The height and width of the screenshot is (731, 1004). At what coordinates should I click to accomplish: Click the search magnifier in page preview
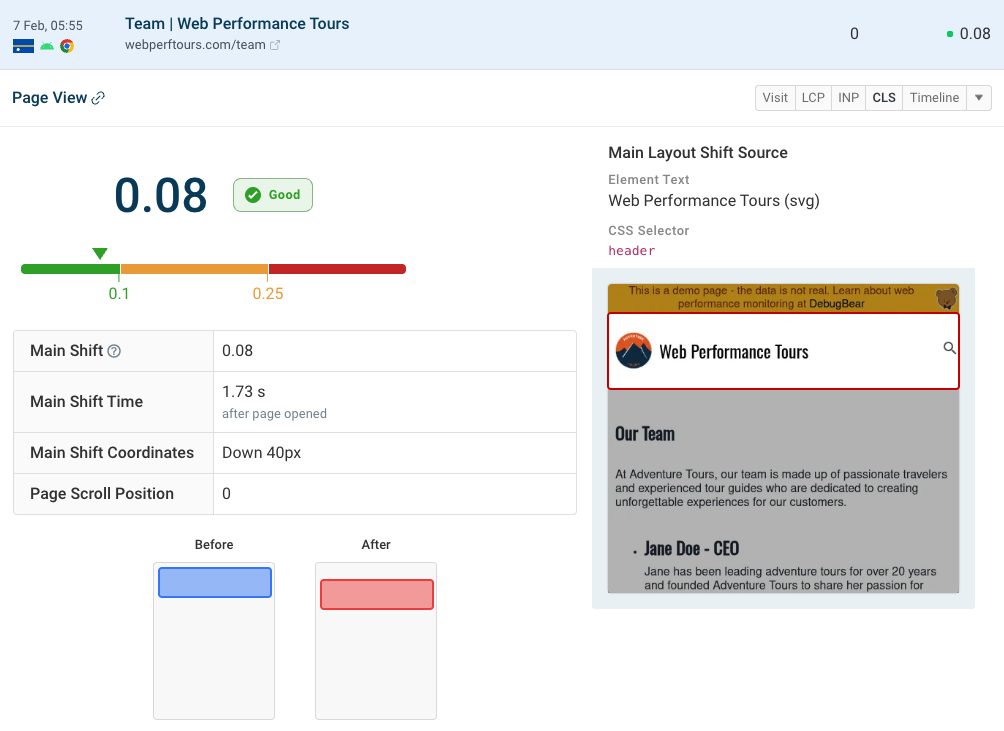click(949, 348)
